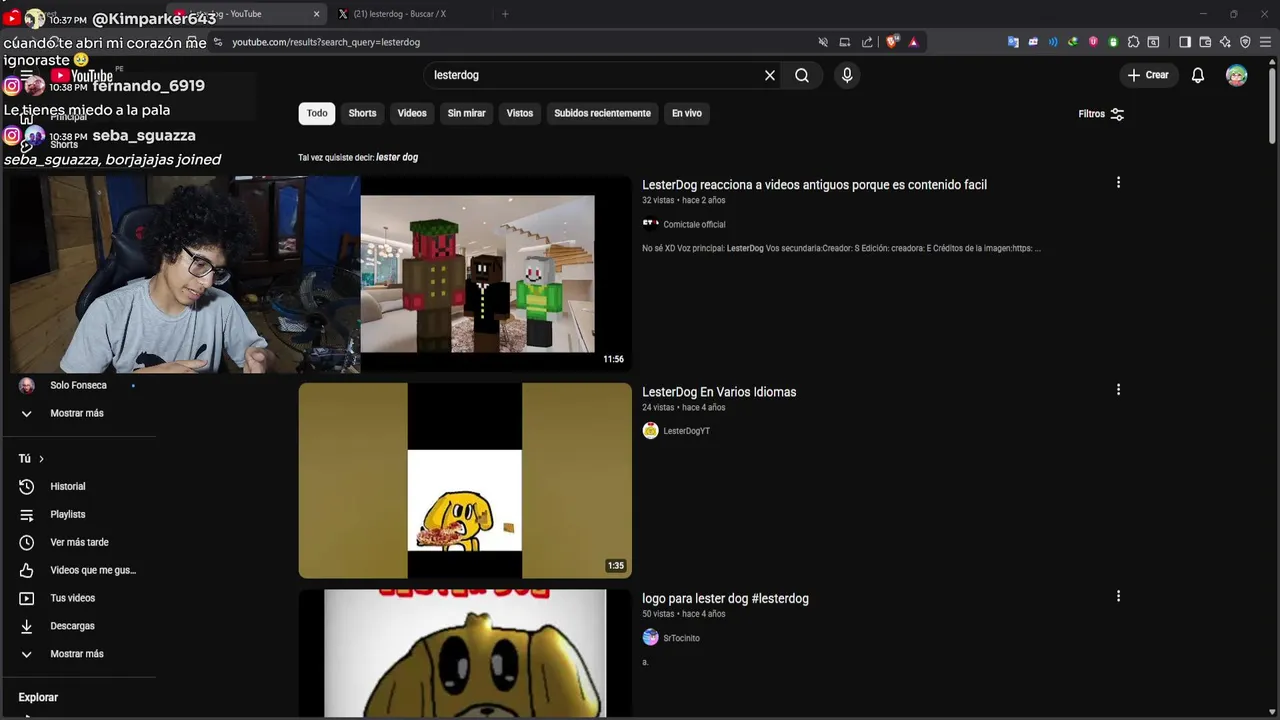Image resolution: width=1280 pixels, height=720 pixels.
Task: Open options menu for LesterDog reacciona video
Action: point(1118,183)
